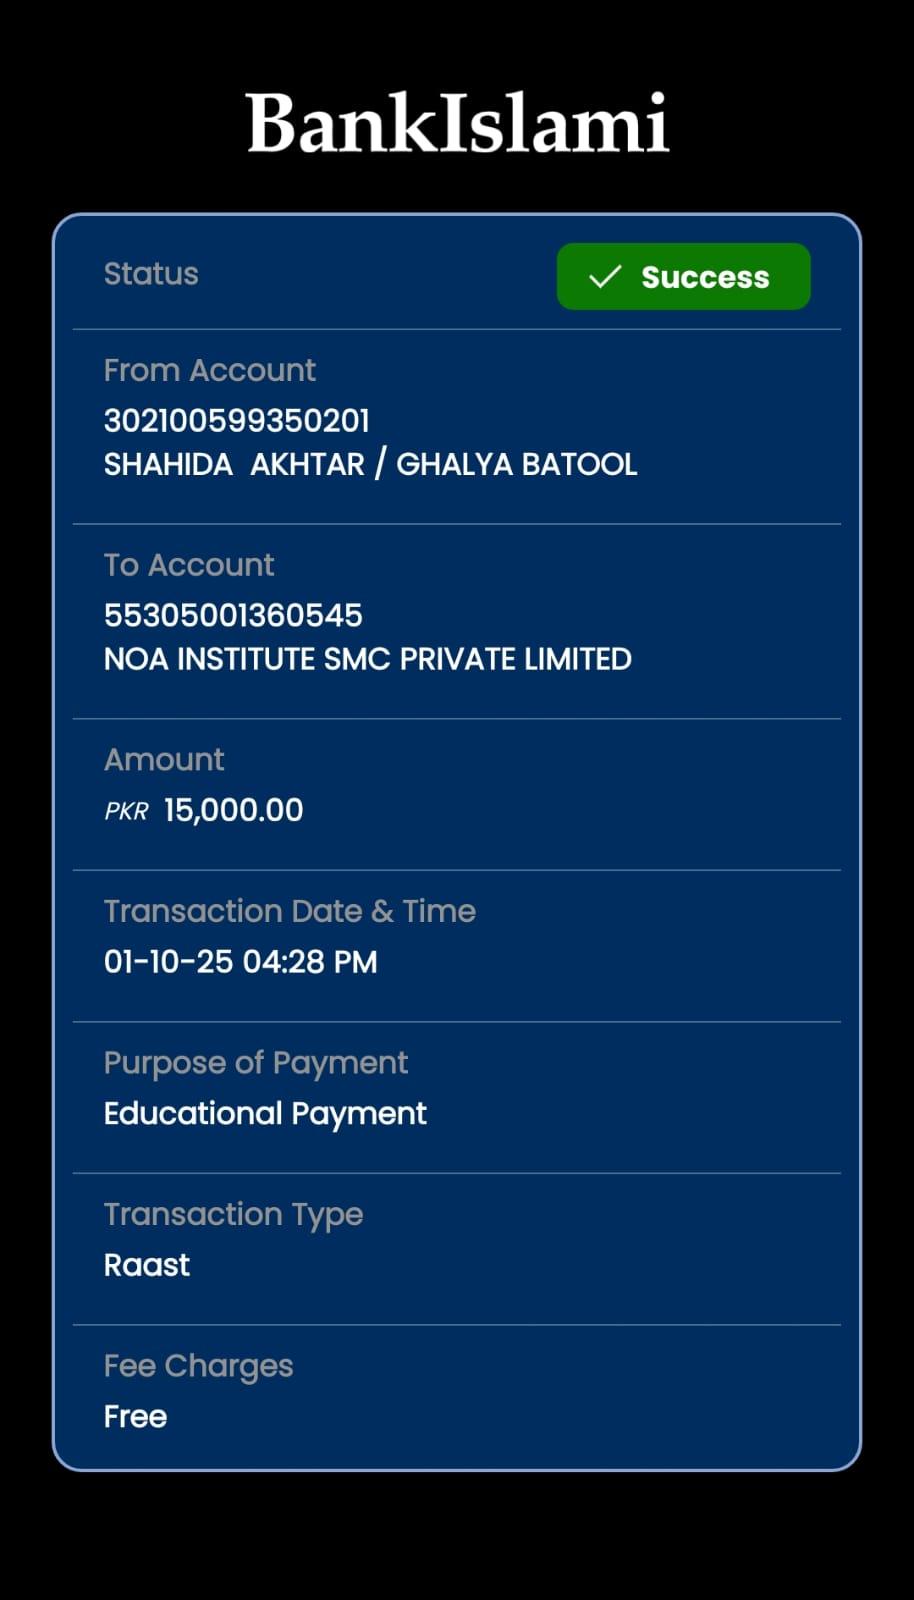
Task: Tap the From Account heading
Action: click(x=209, y=371)
